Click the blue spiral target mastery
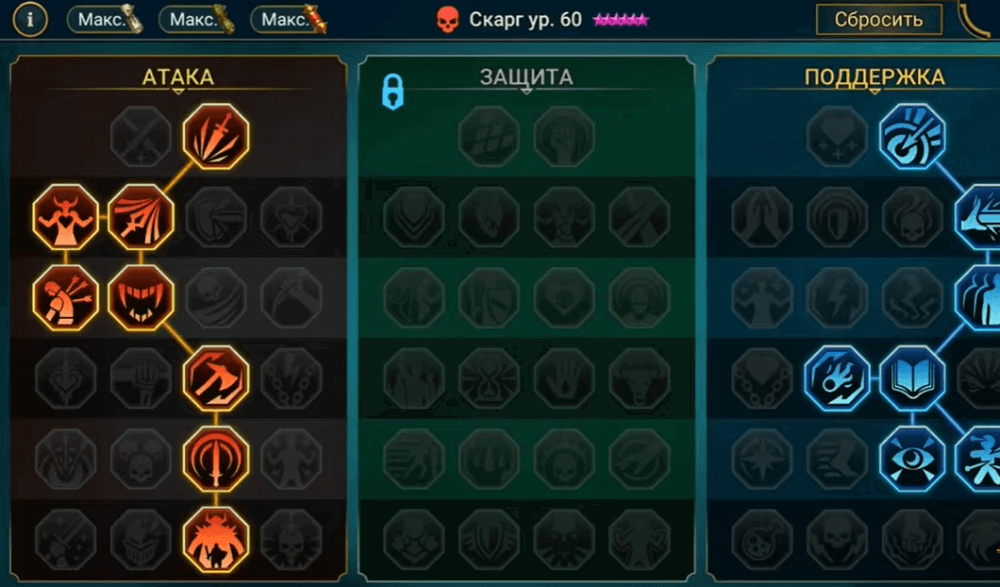This screenshot has height=587, width=1000. click(912, 137)
